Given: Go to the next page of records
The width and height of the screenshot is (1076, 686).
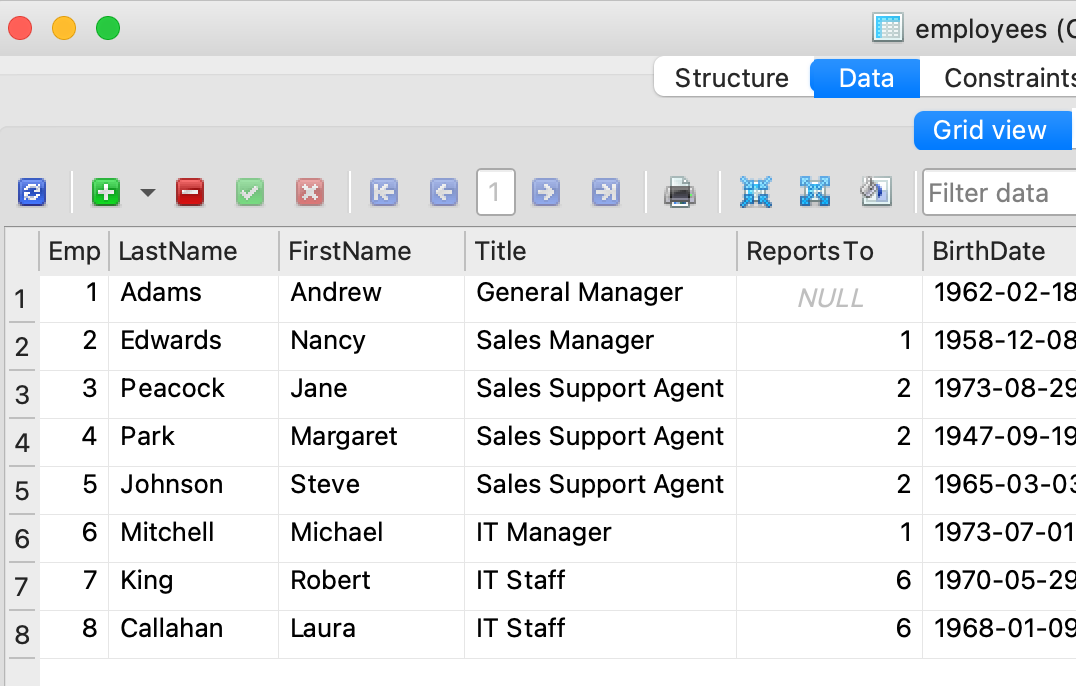Looking at the screenshot, I should (x=546, y=192).
